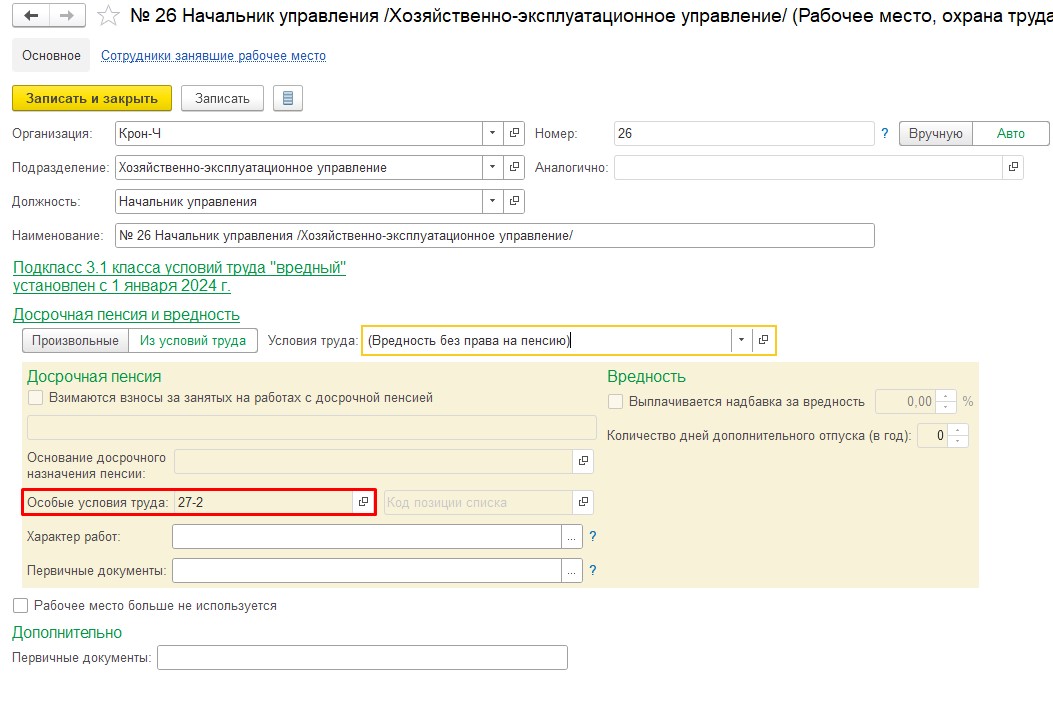
Task: Open the Условия труда dropdown
Action: (x=741, y=340)
